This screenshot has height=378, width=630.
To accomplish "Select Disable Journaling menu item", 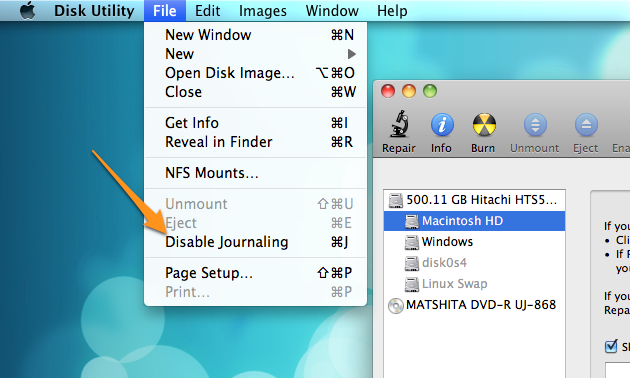I will [256, 242].
